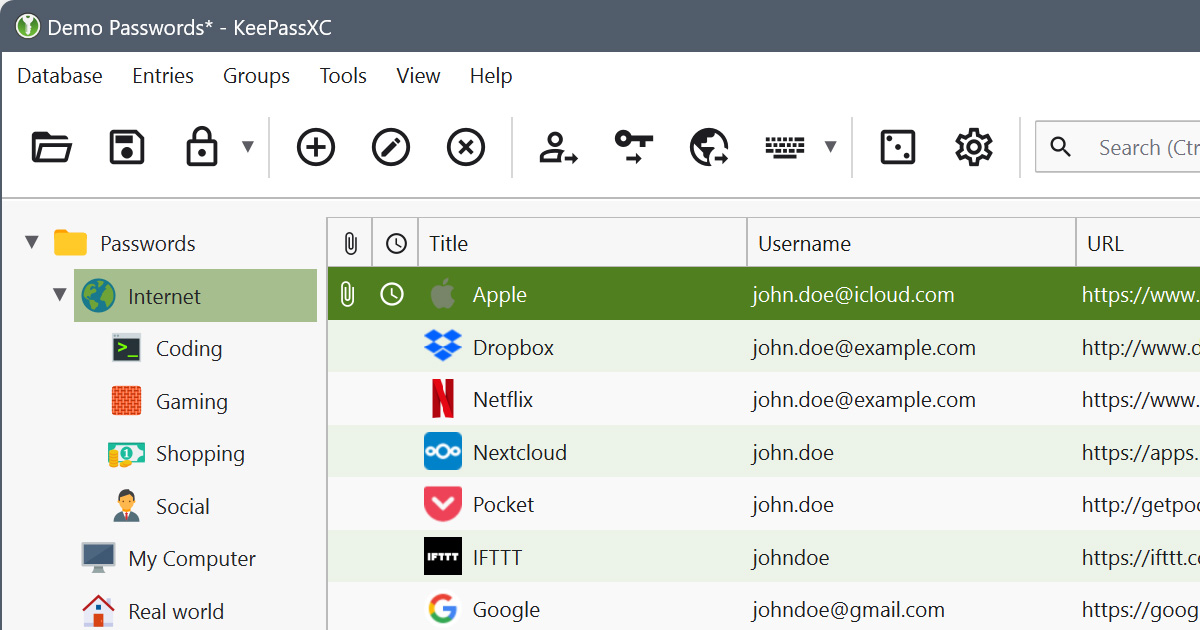Sort entries by URL column
The width and height of the screenshot is (1200, 630).
pos(1138,243)
